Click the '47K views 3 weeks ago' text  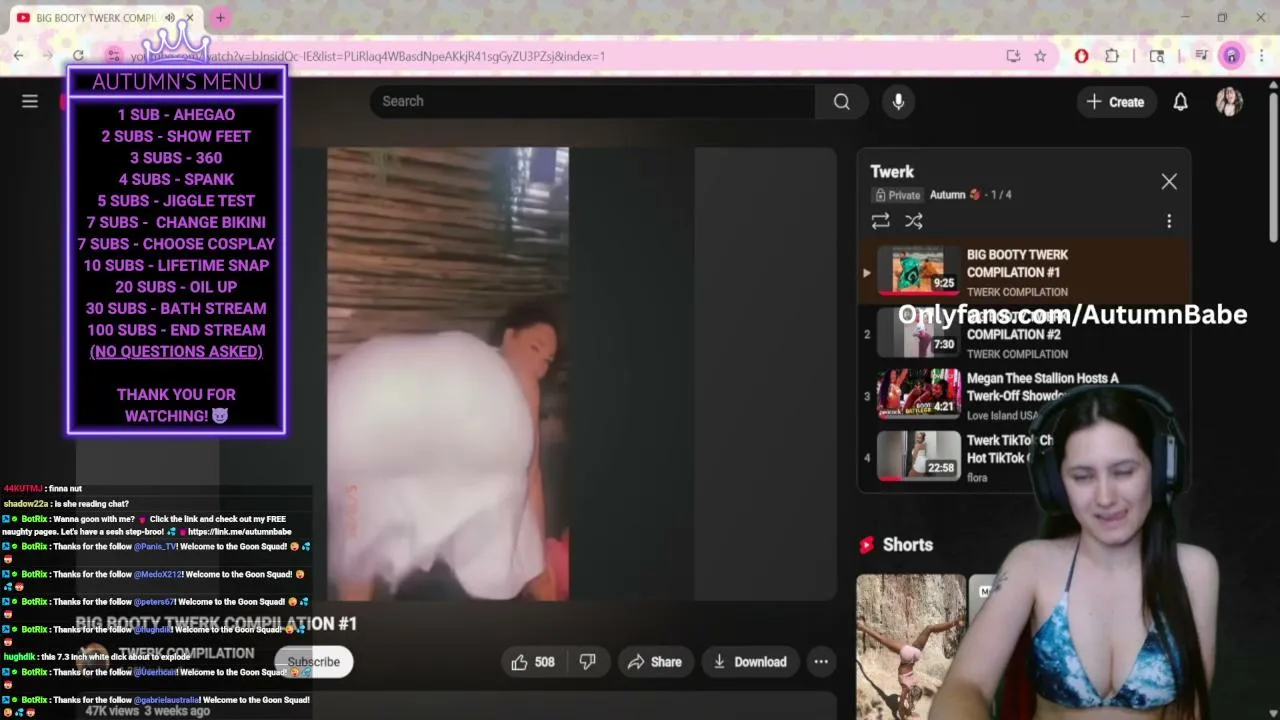(x=148, y=711)
